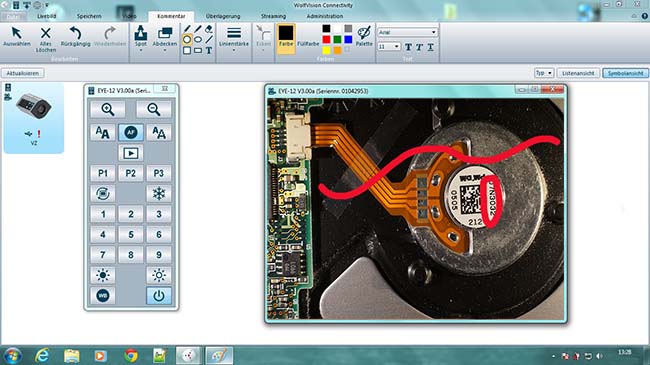Open the Streaming tab
Image resolution: width=650 pixels, height=365 pixels.
[x=273, y=16]
